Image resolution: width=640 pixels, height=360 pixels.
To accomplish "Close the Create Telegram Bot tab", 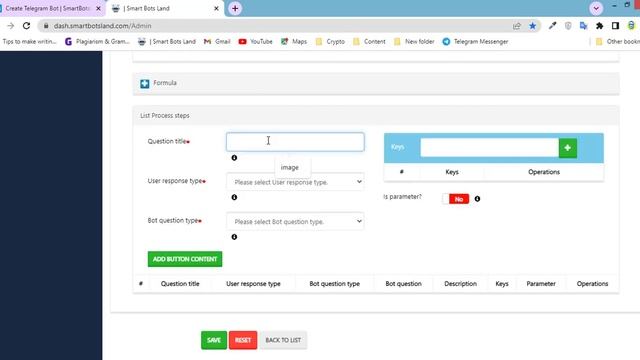I will click(x=98, y=8).
